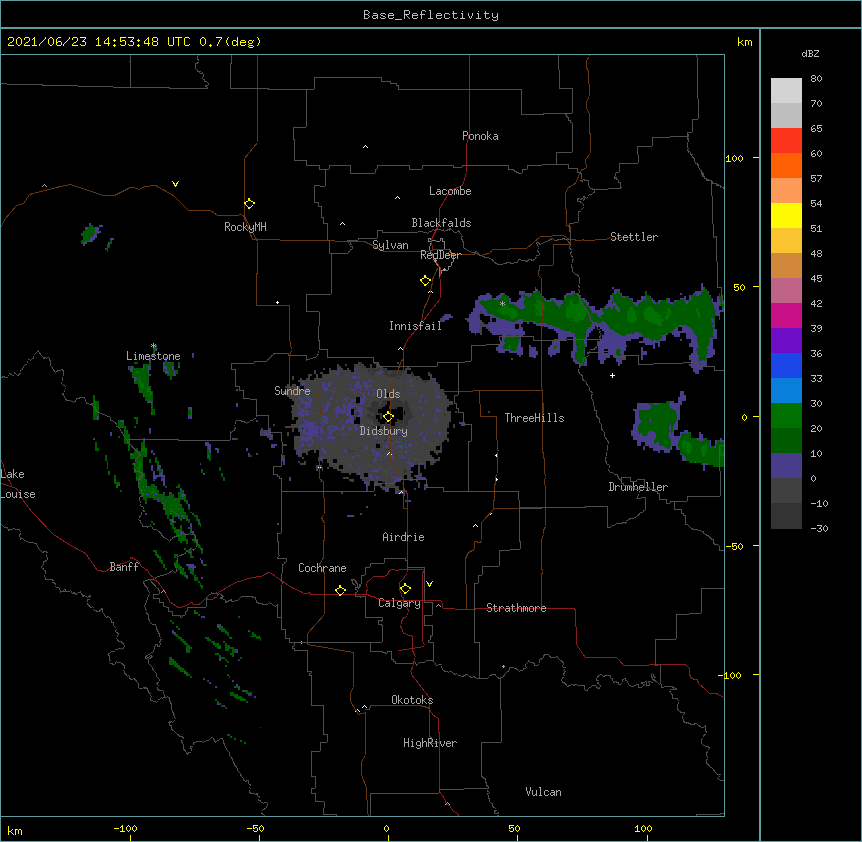Screen dimensions: 862x842
Task: Click the Sundre town label
Action: [292, 391]
